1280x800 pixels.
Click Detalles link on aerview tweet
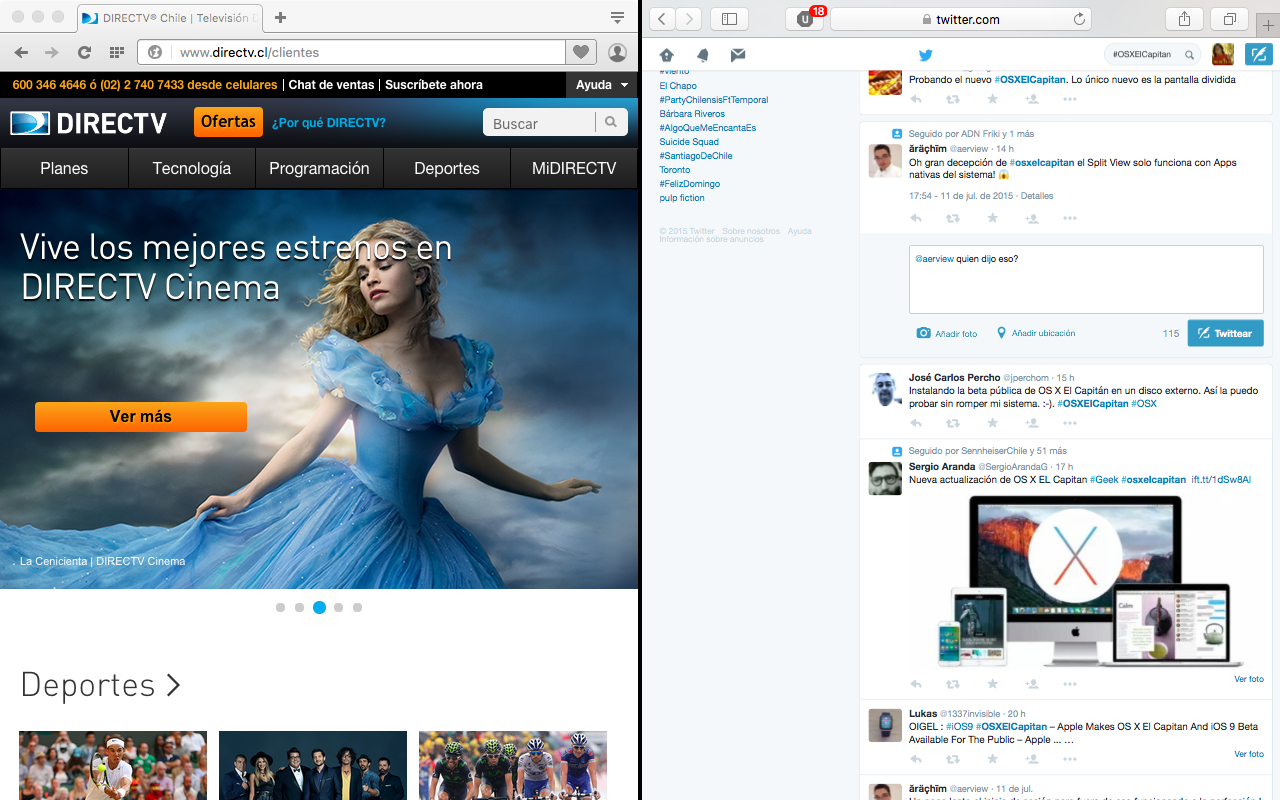pyautogui.click(x=1037, y=196)
